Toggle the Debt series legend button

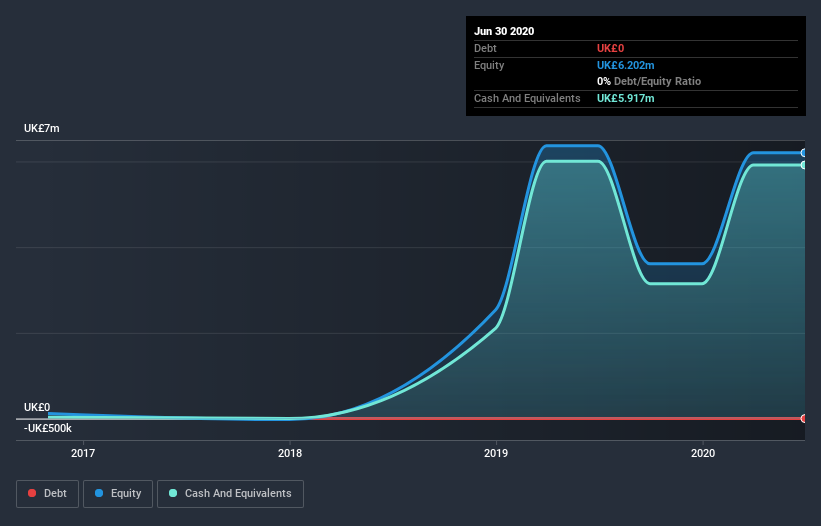pos(47,494)
